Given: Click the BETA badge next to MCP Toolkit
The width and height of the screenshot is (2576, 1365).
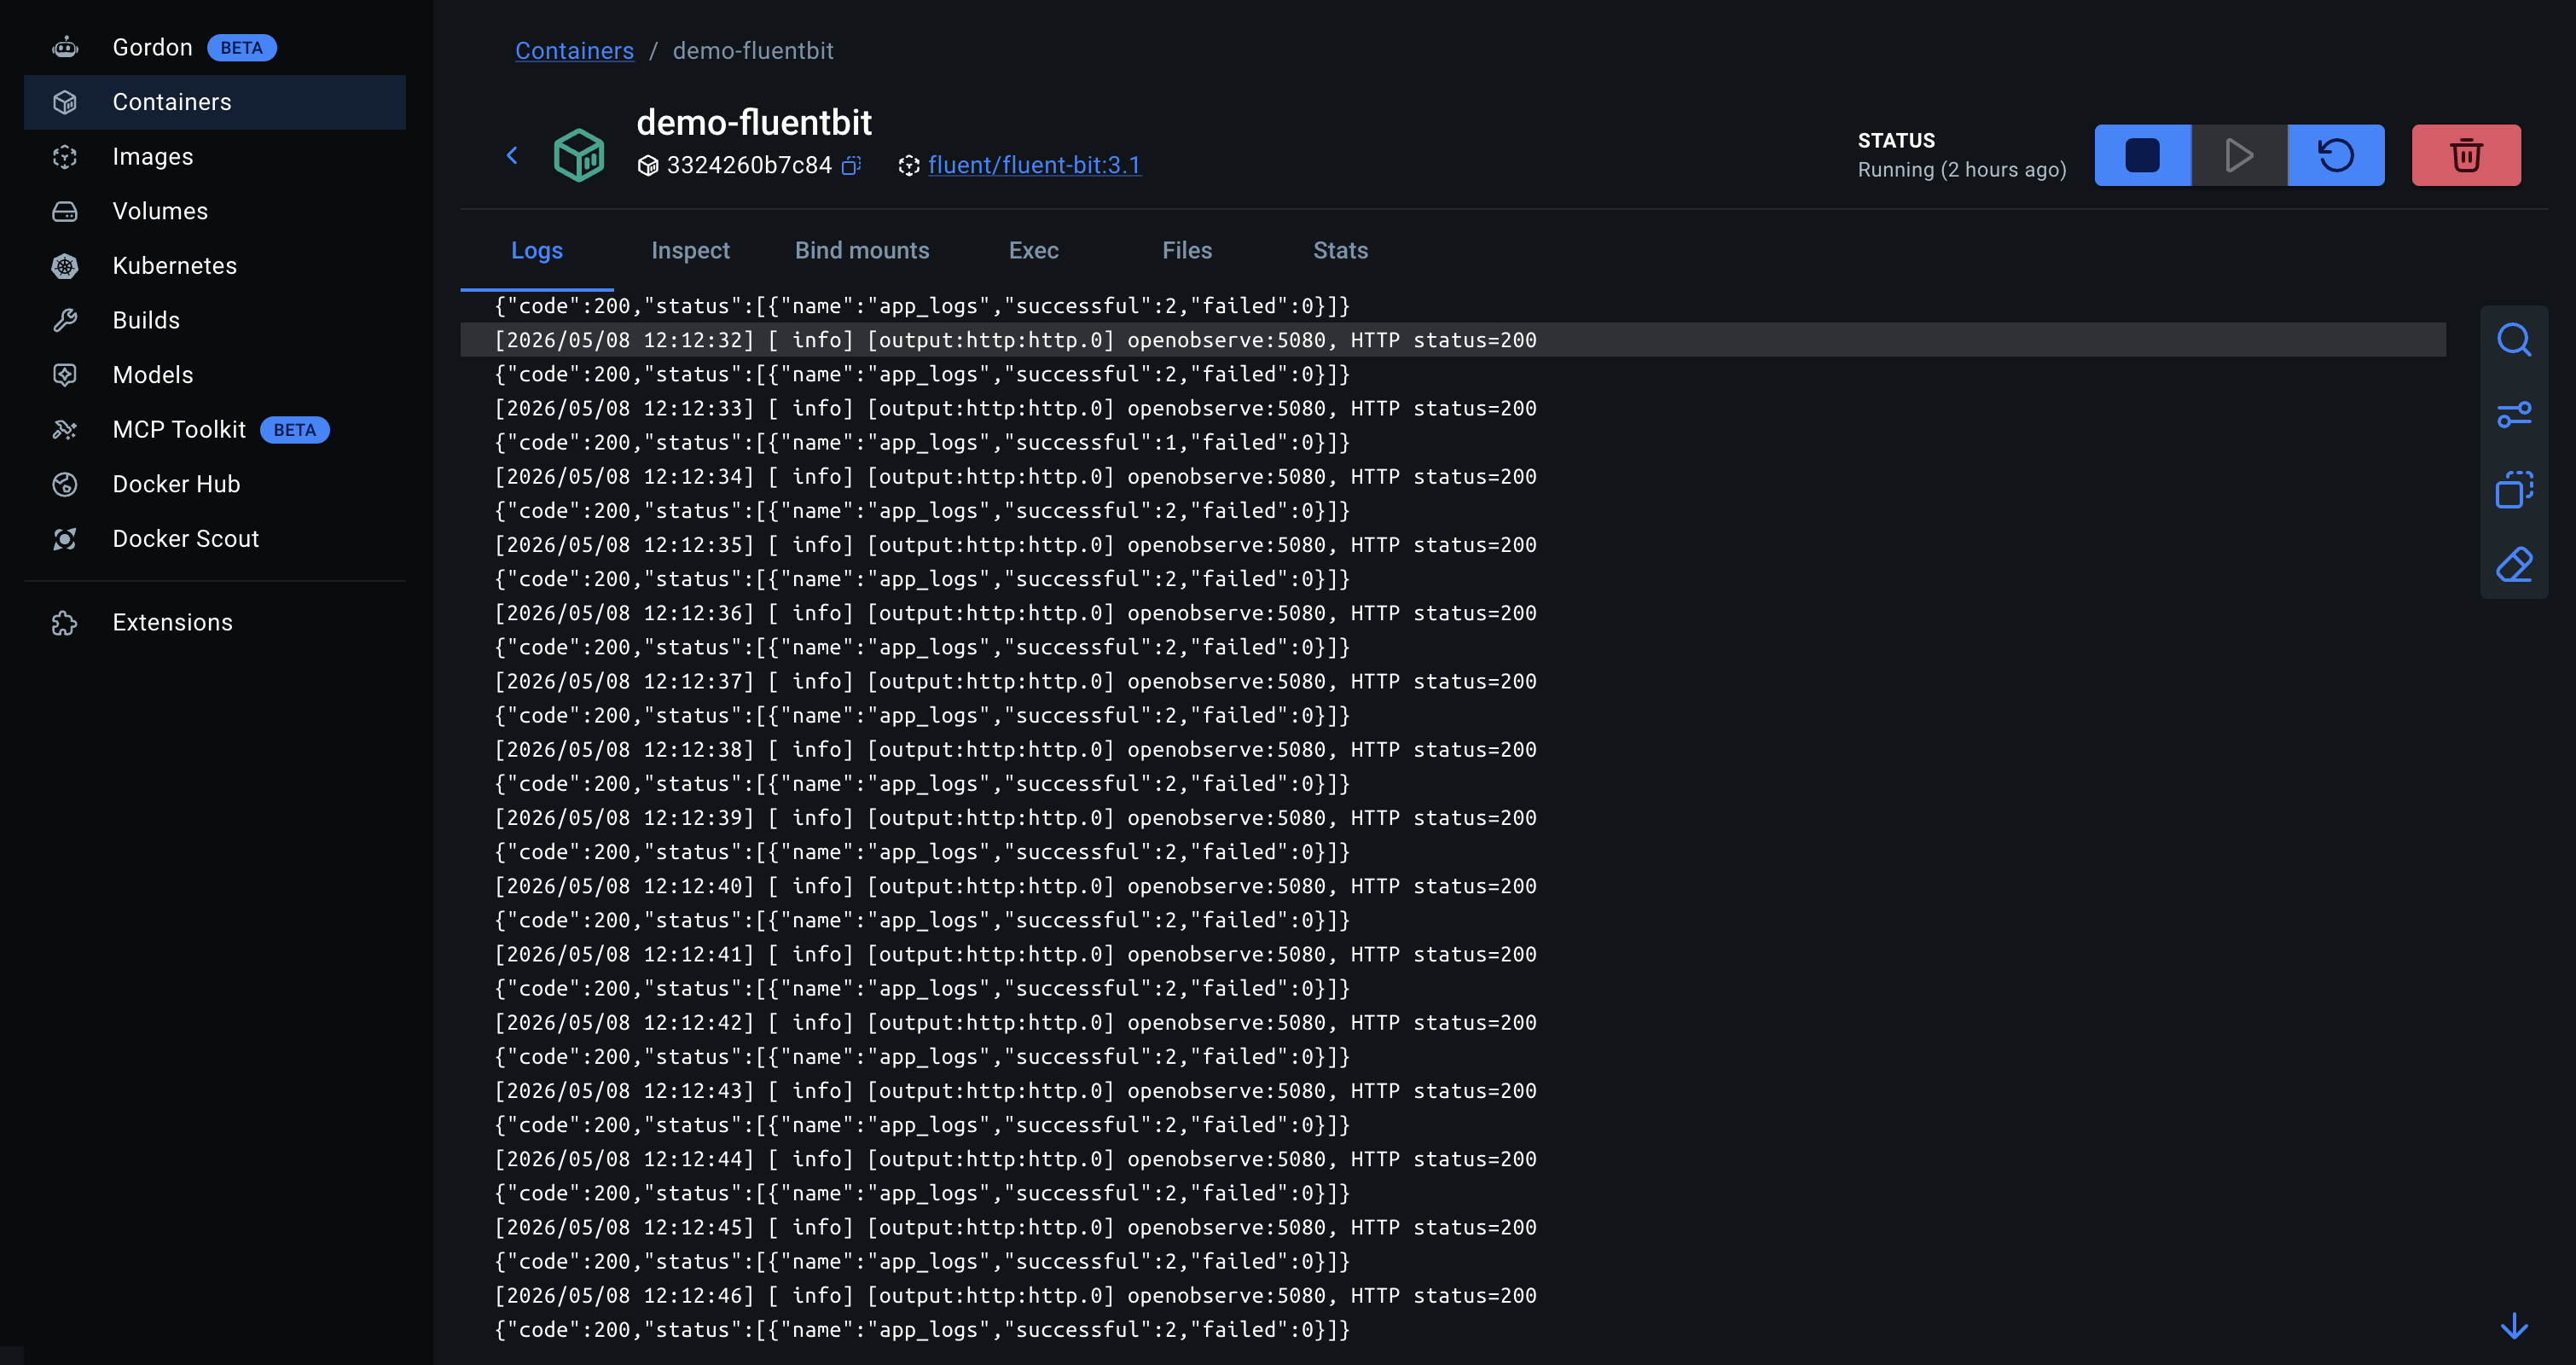Looking at the screenshot, I should (x=294, y=430).
